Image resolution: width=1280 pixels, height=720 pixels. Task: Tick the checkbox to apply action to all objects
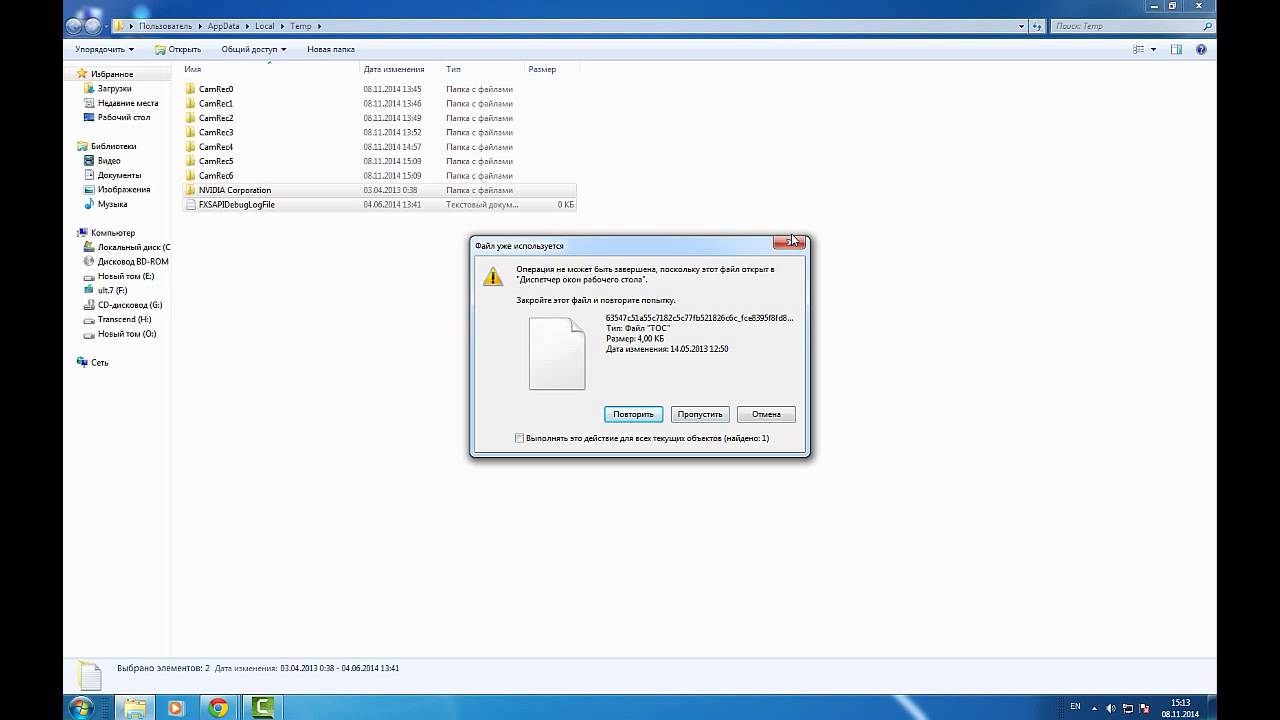[519, 438]
